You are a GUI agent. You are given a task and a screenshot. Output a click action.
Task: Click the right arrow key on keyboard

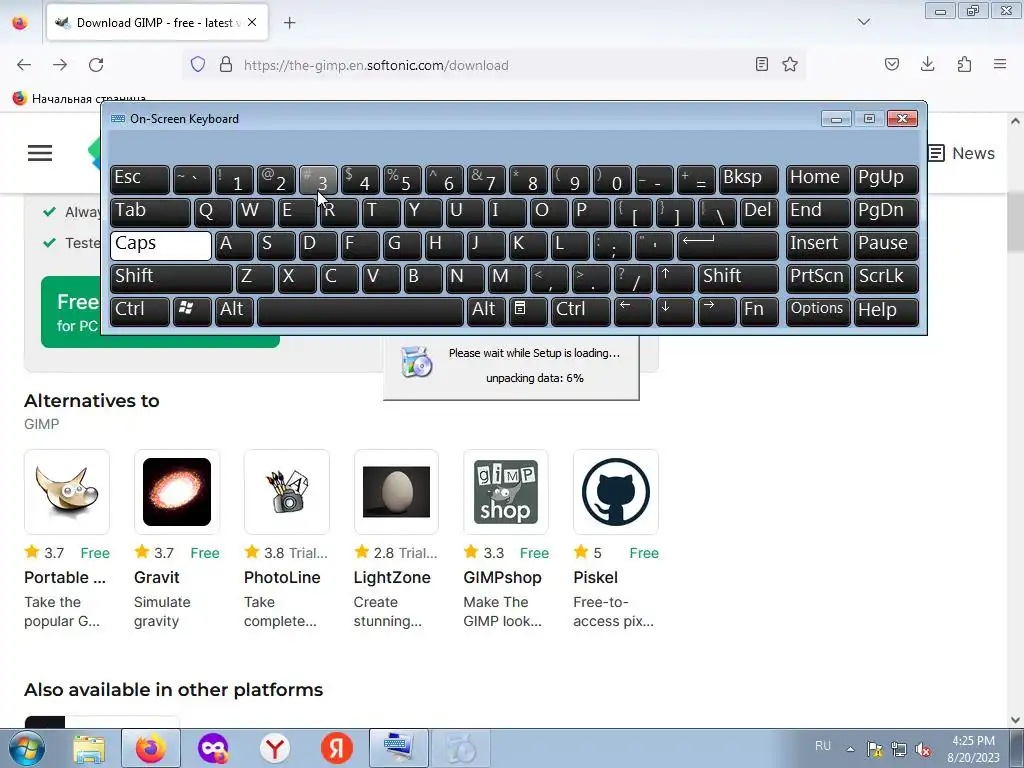717,311
